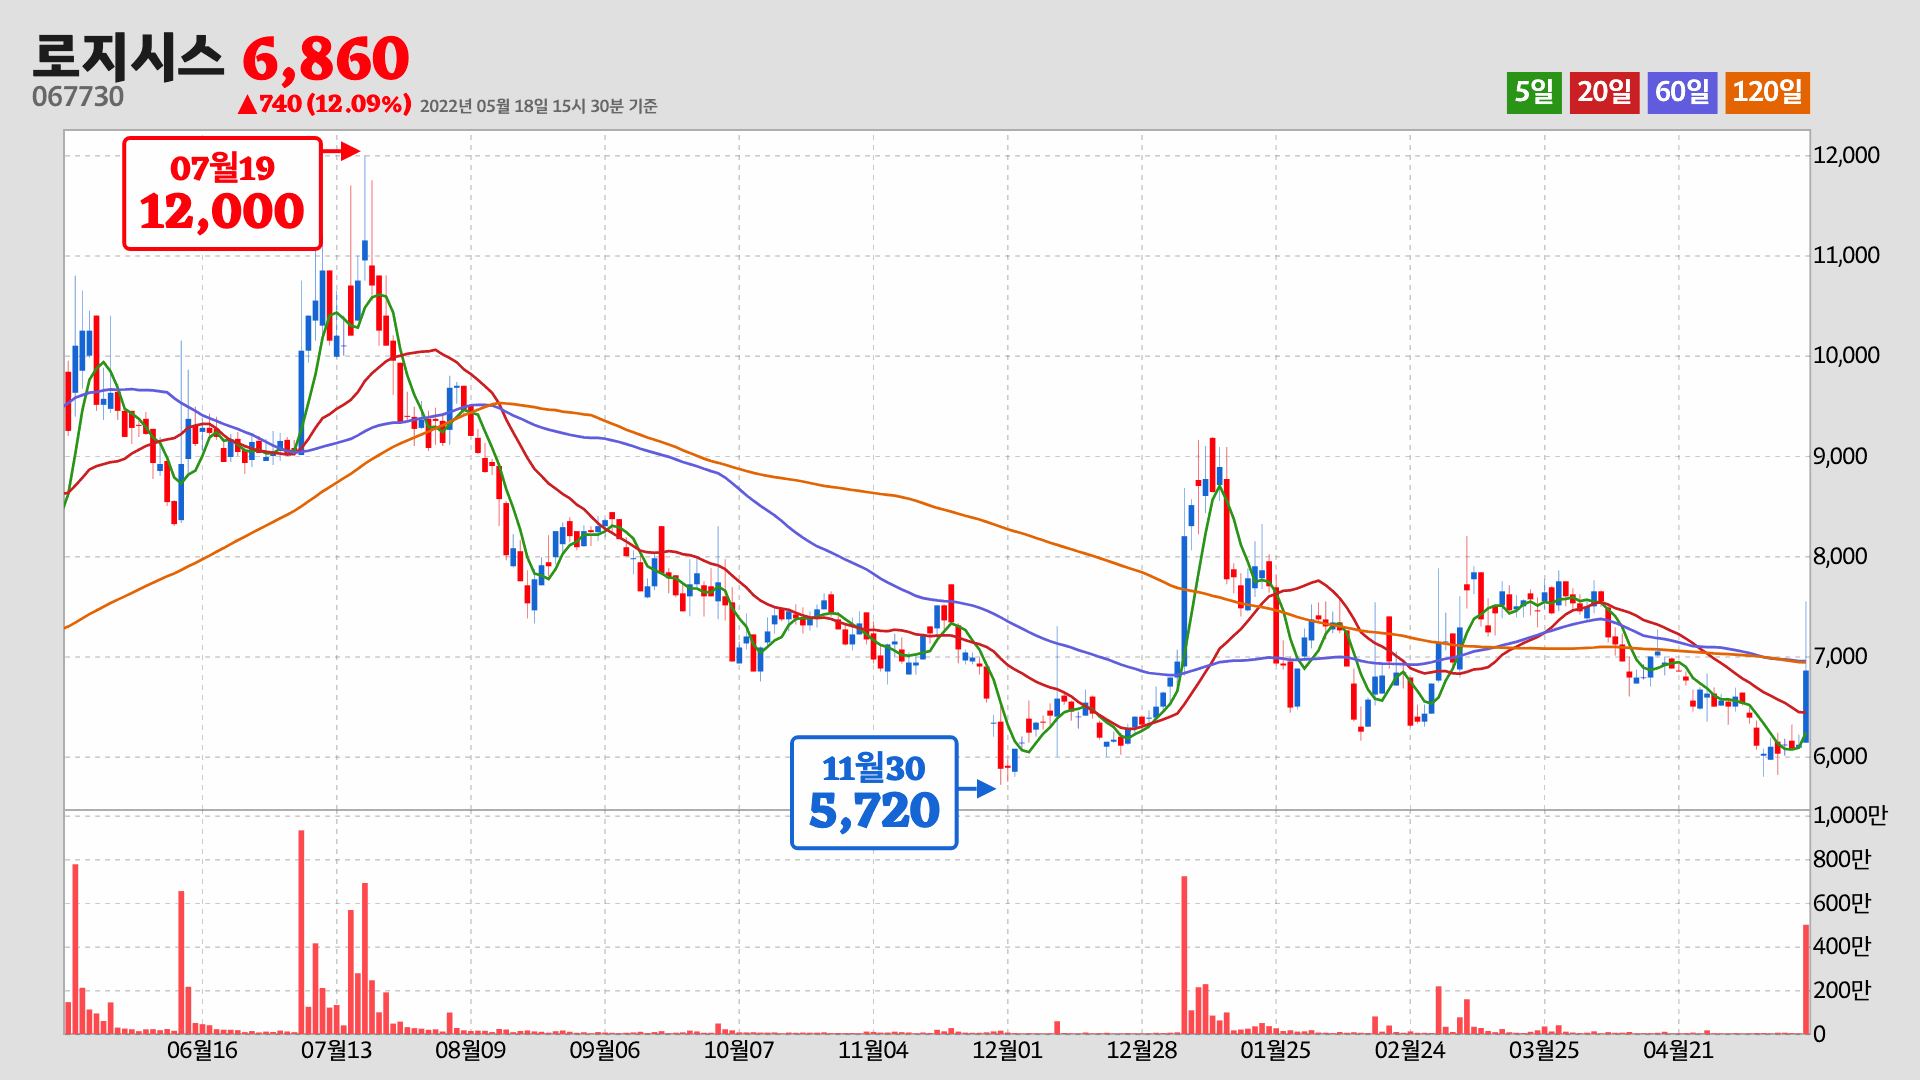Image resolution: width=1920 pixels, height=1080 pixels.
Task: Click the 8,000 price axis label
Action: pos(1840,556)
